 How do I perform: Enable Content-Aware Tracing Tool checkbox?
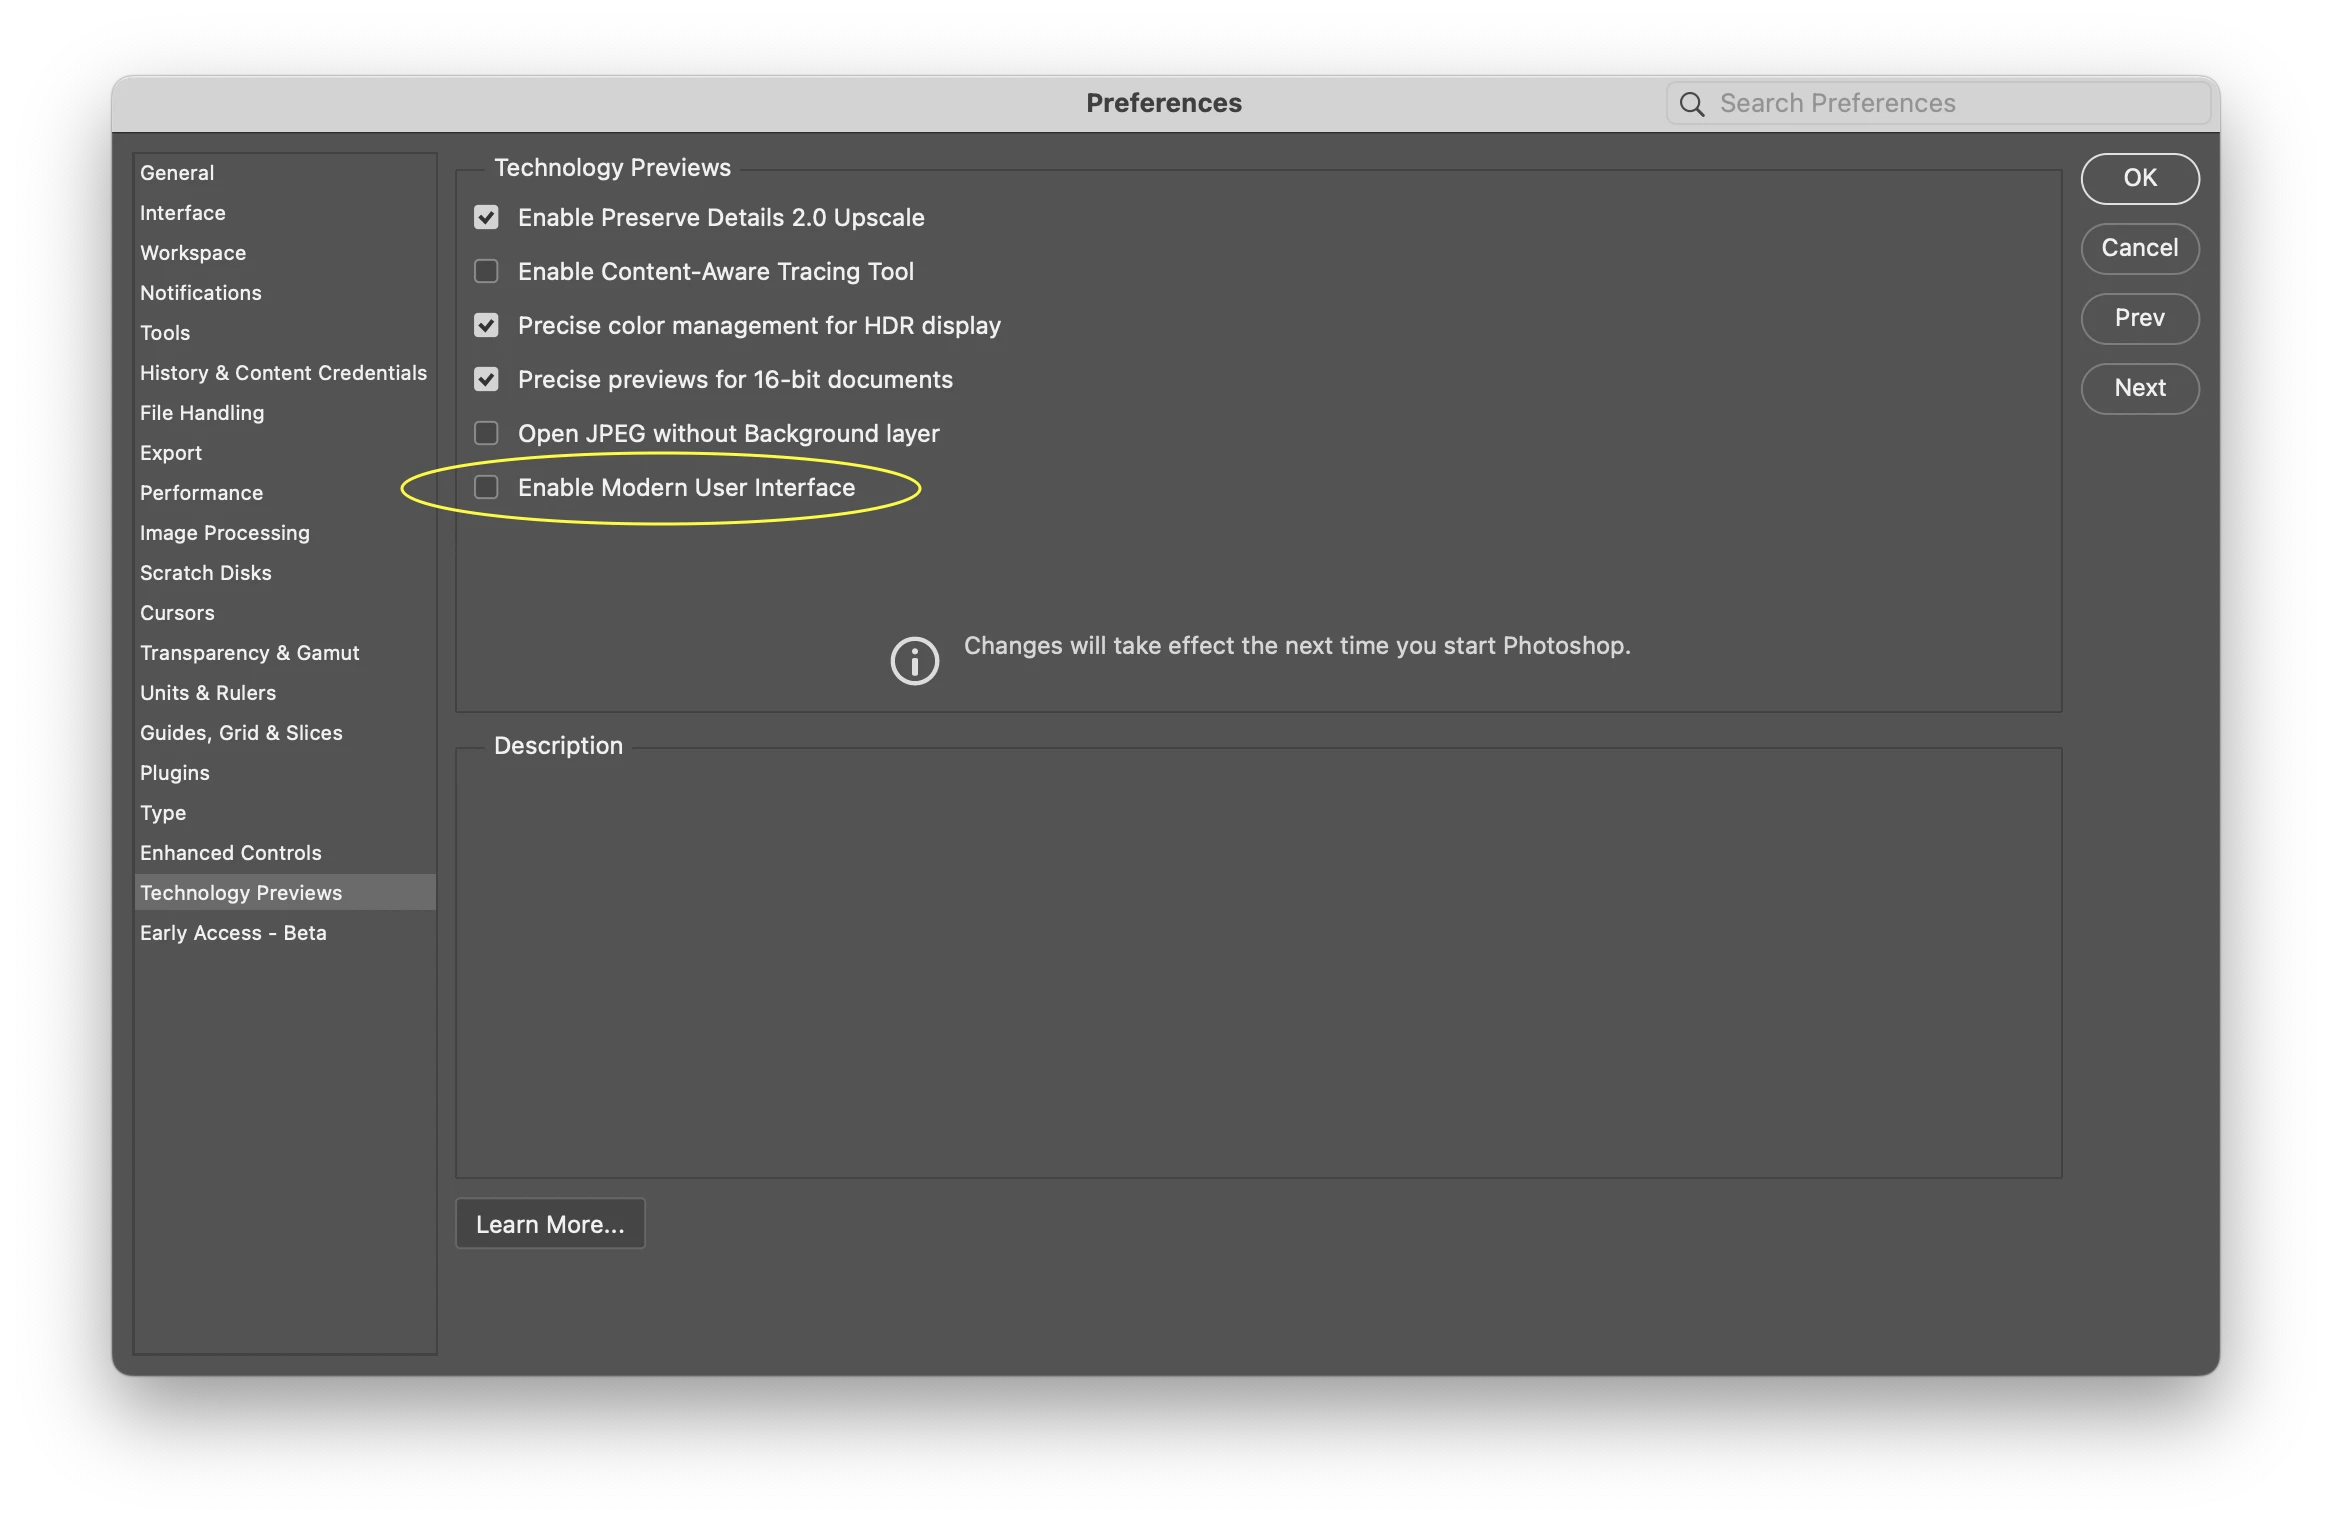(486, 272)
